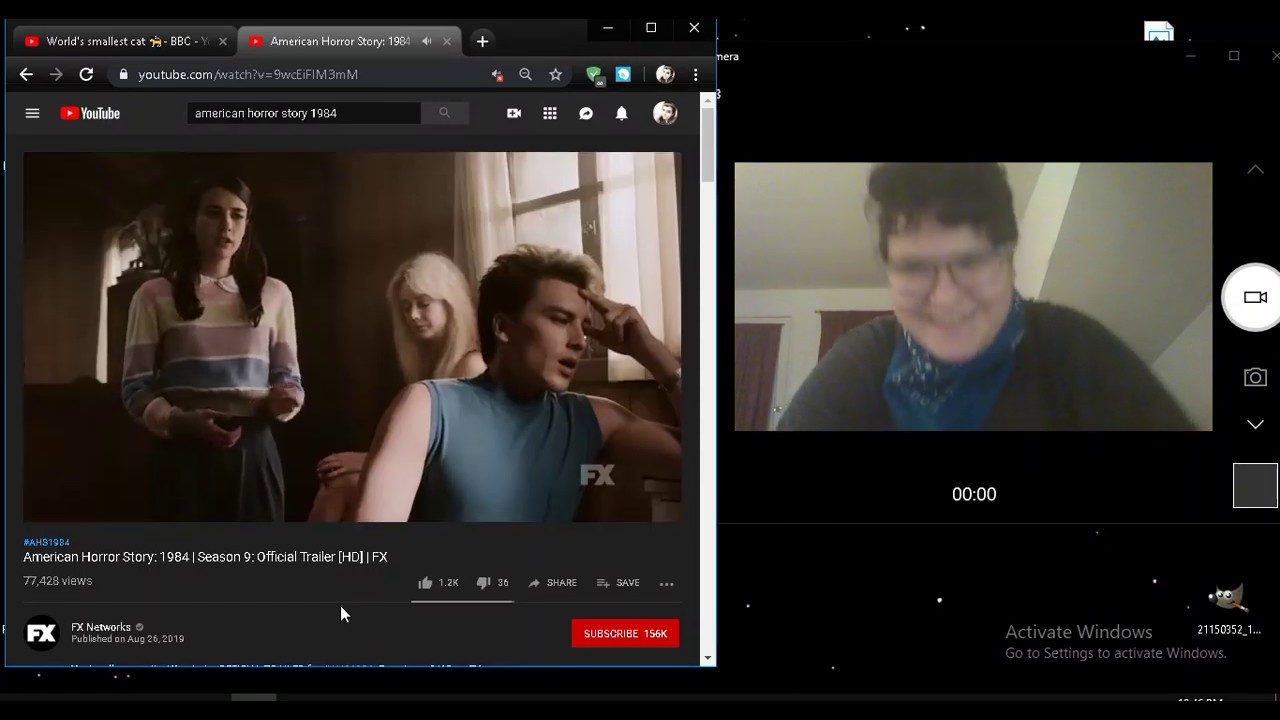Click the Camera app down chevron
Viewport: 1280px width, 720px height.
[1255, 425]
